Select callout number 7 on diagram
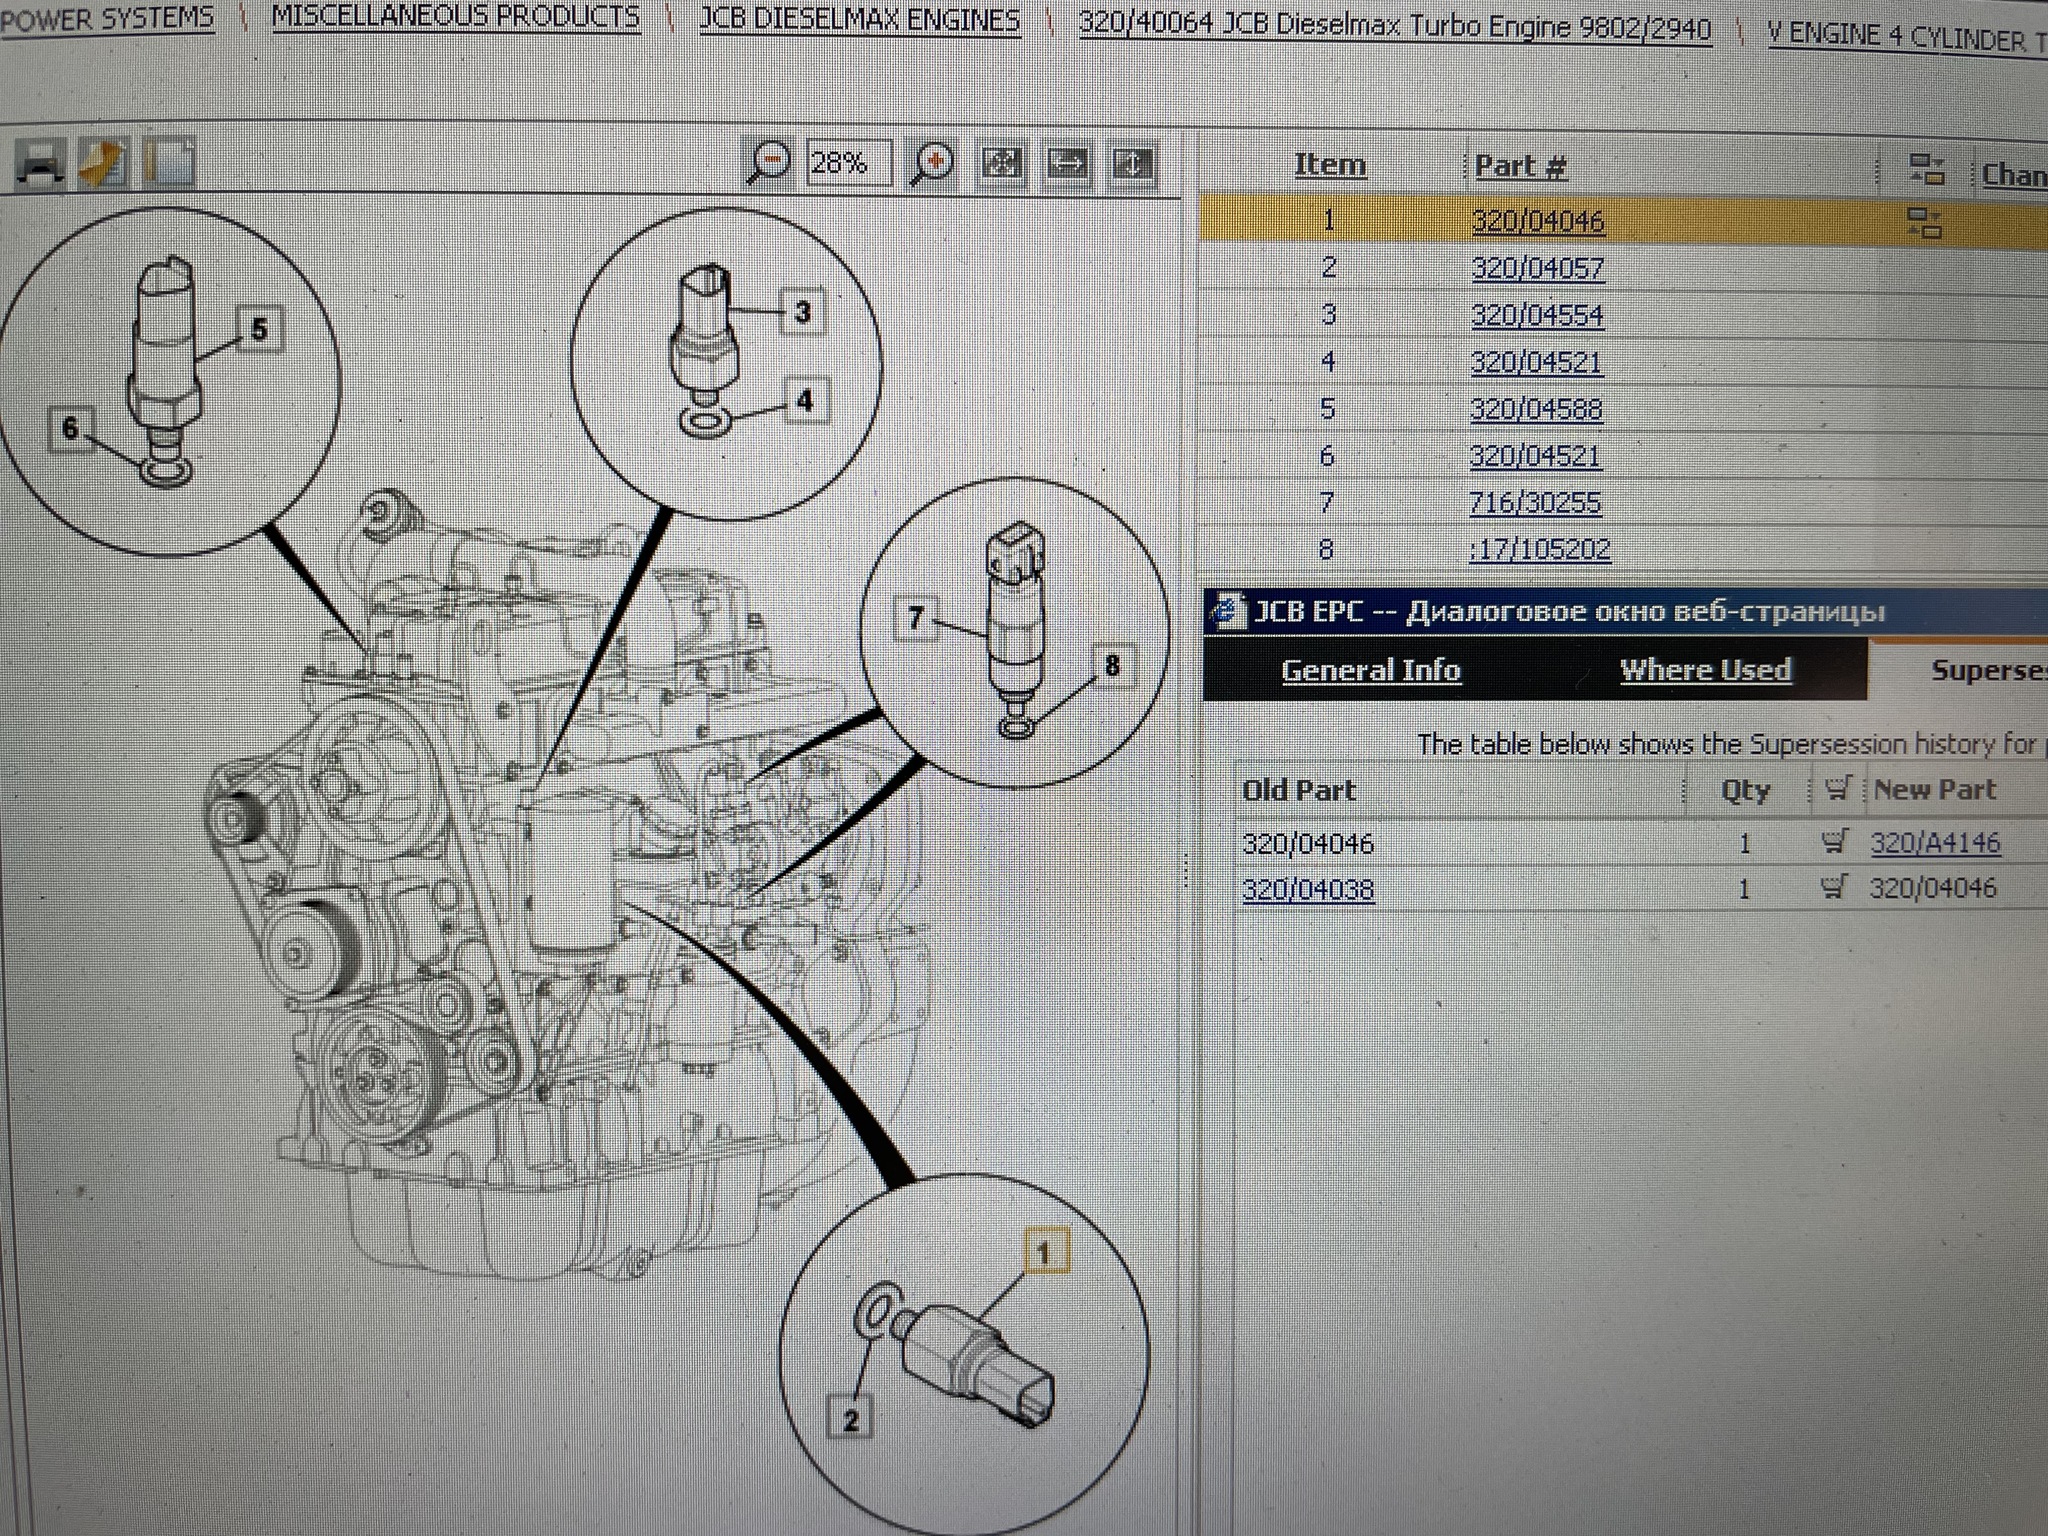This screenshot has width=2048, height=1536. pyautogui.click(x=915, y=618)
